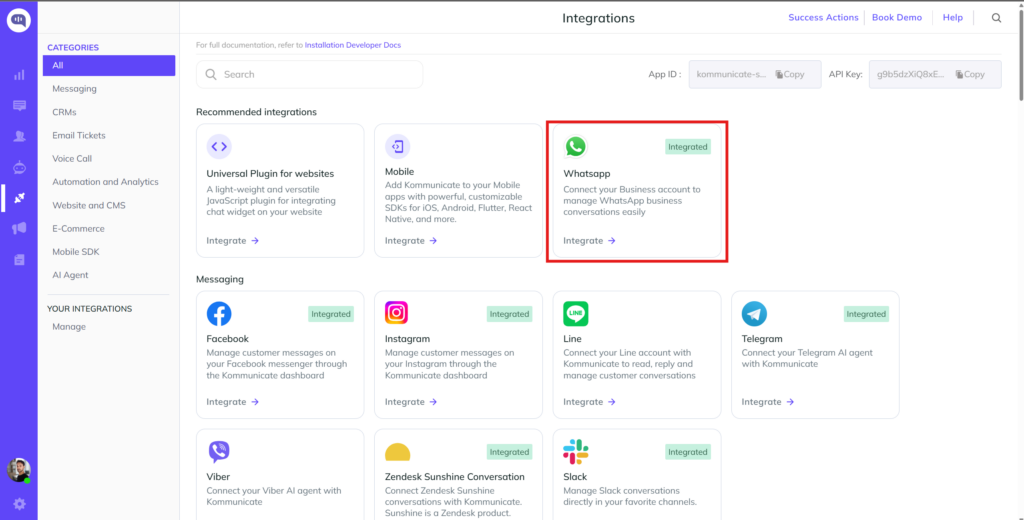Click the Mobile SDK card icon
The height and width of the screenshot is (520, 1024).
pos(398,146)
